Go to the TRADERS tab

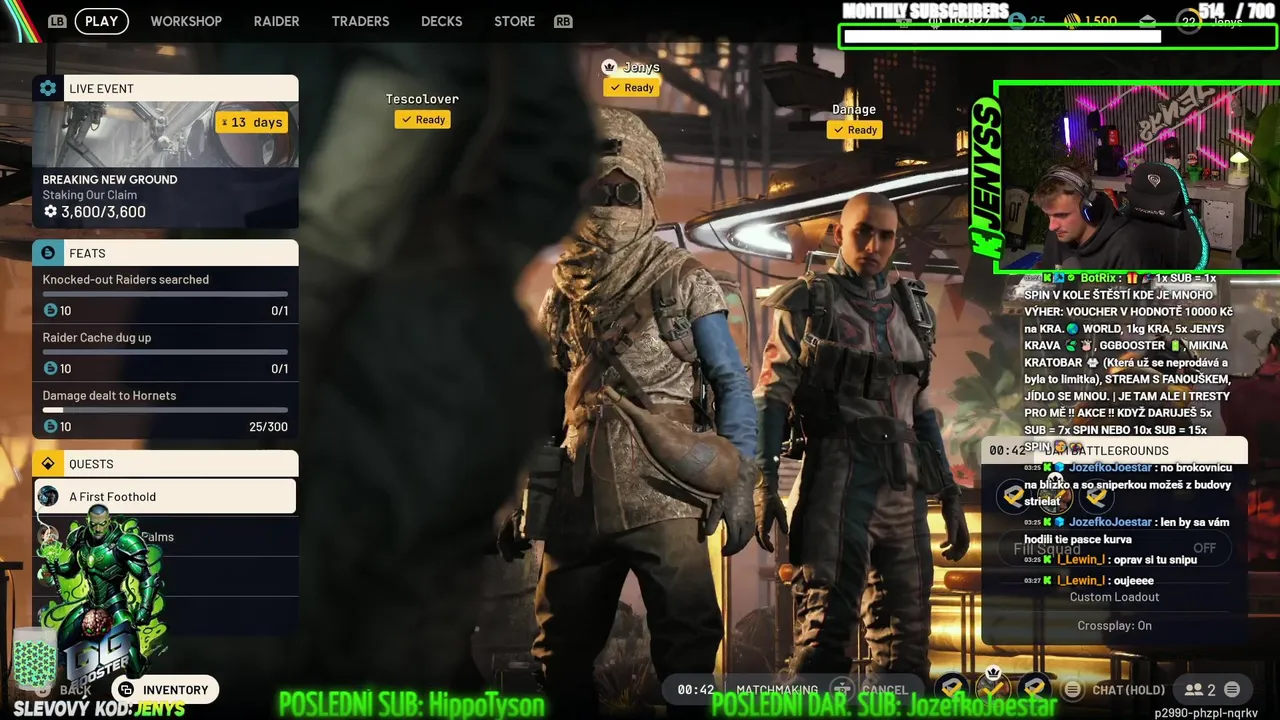[361, 21]
